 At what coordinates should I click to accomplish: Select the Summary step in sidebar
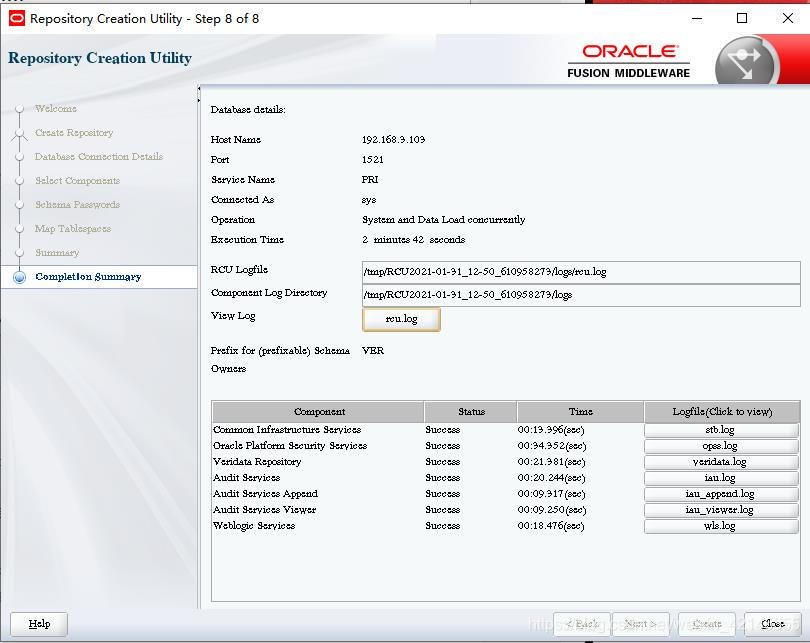tap(57, 253)
